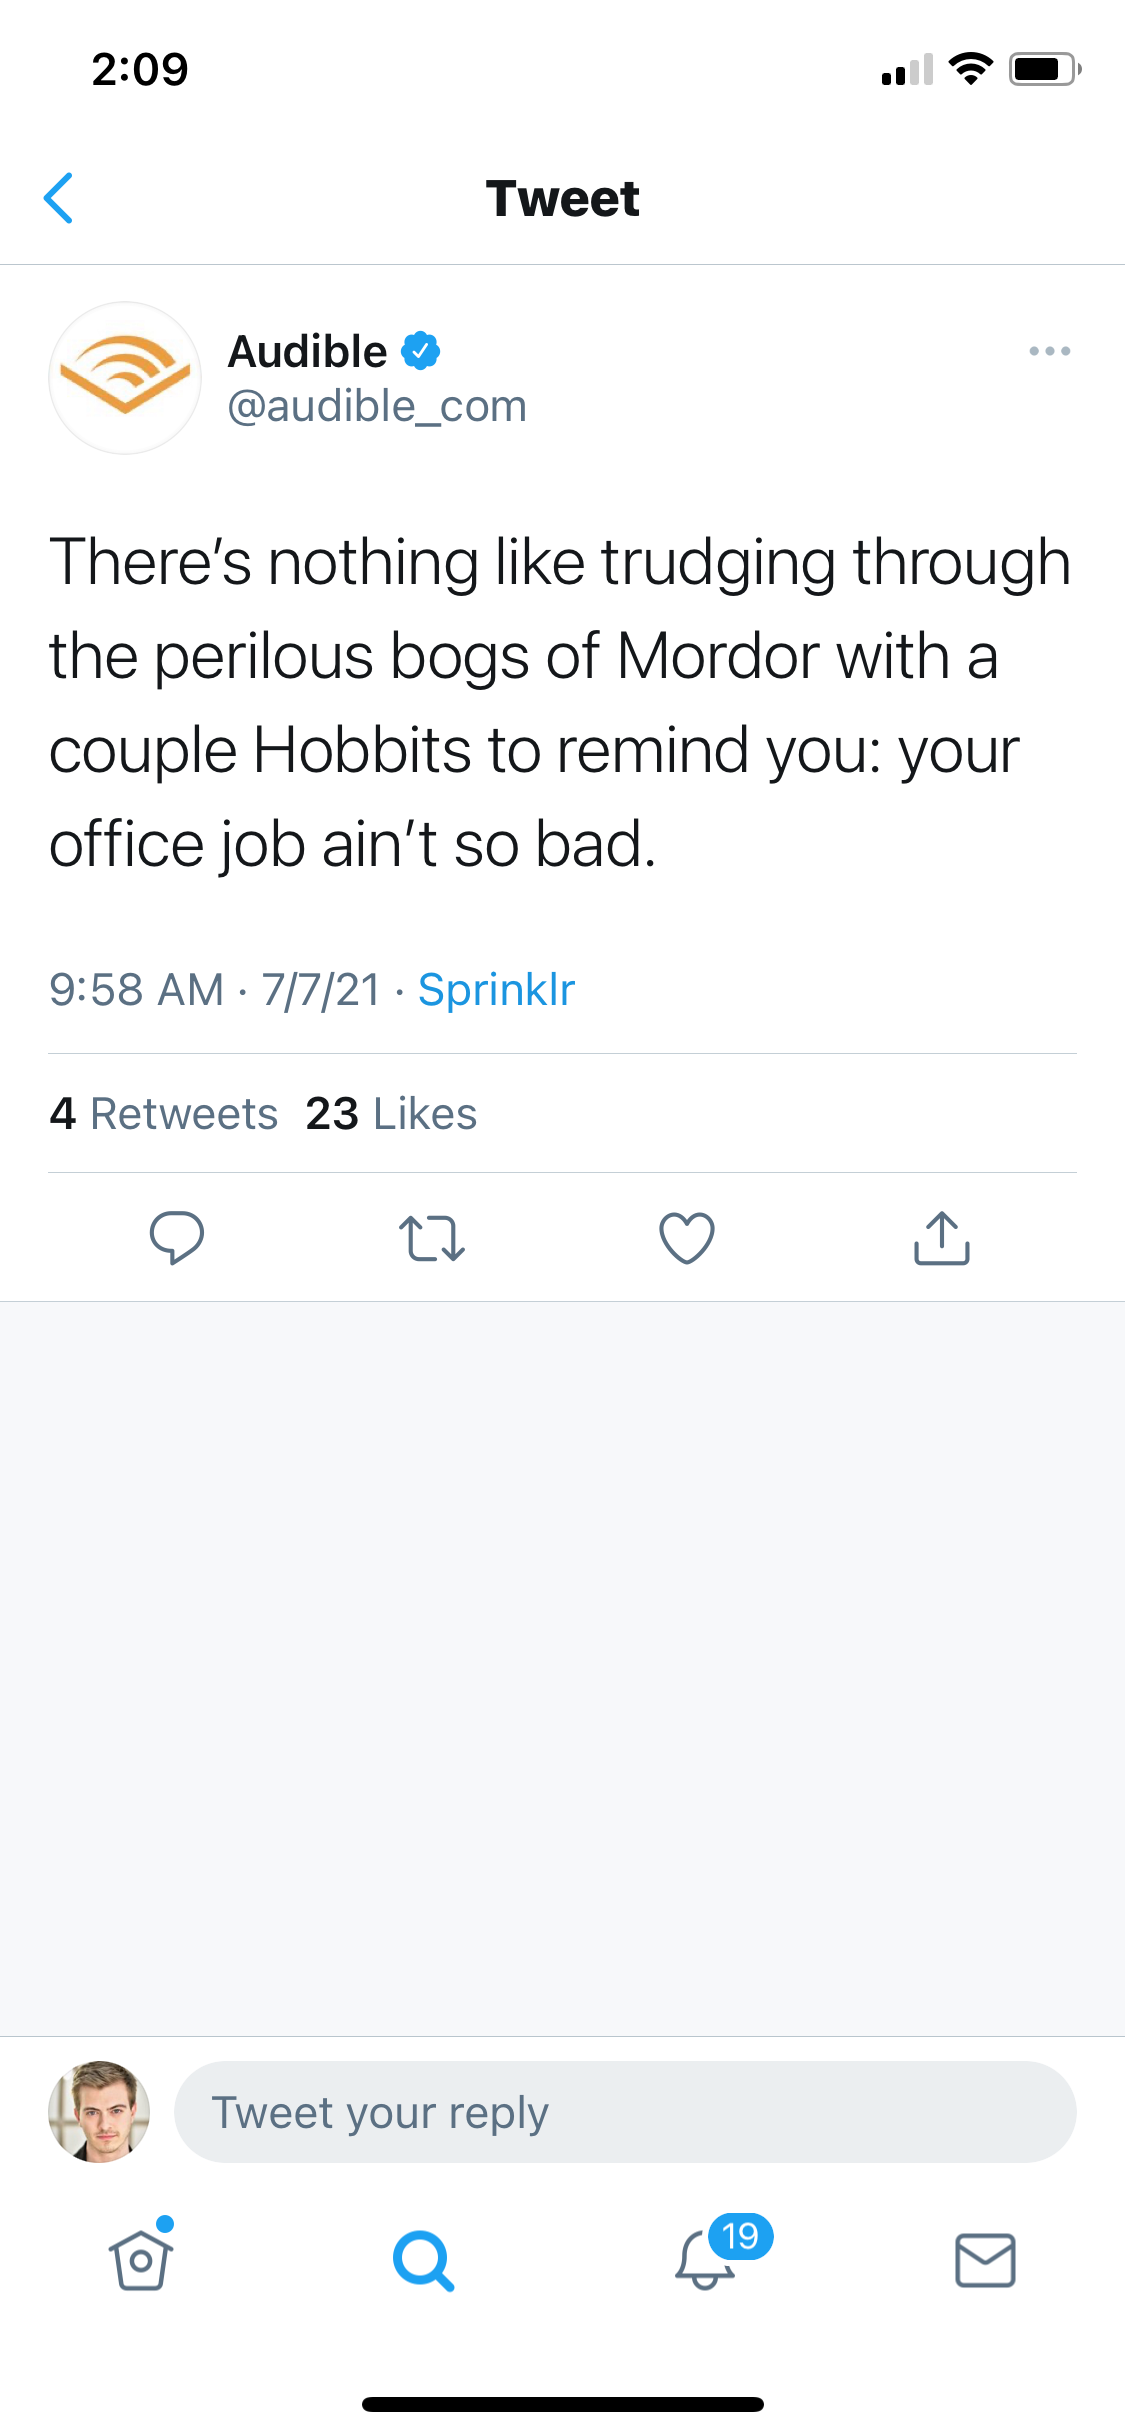1125x2436 pixels.
Task: Open the @audible_com handle
Action: 377,407
